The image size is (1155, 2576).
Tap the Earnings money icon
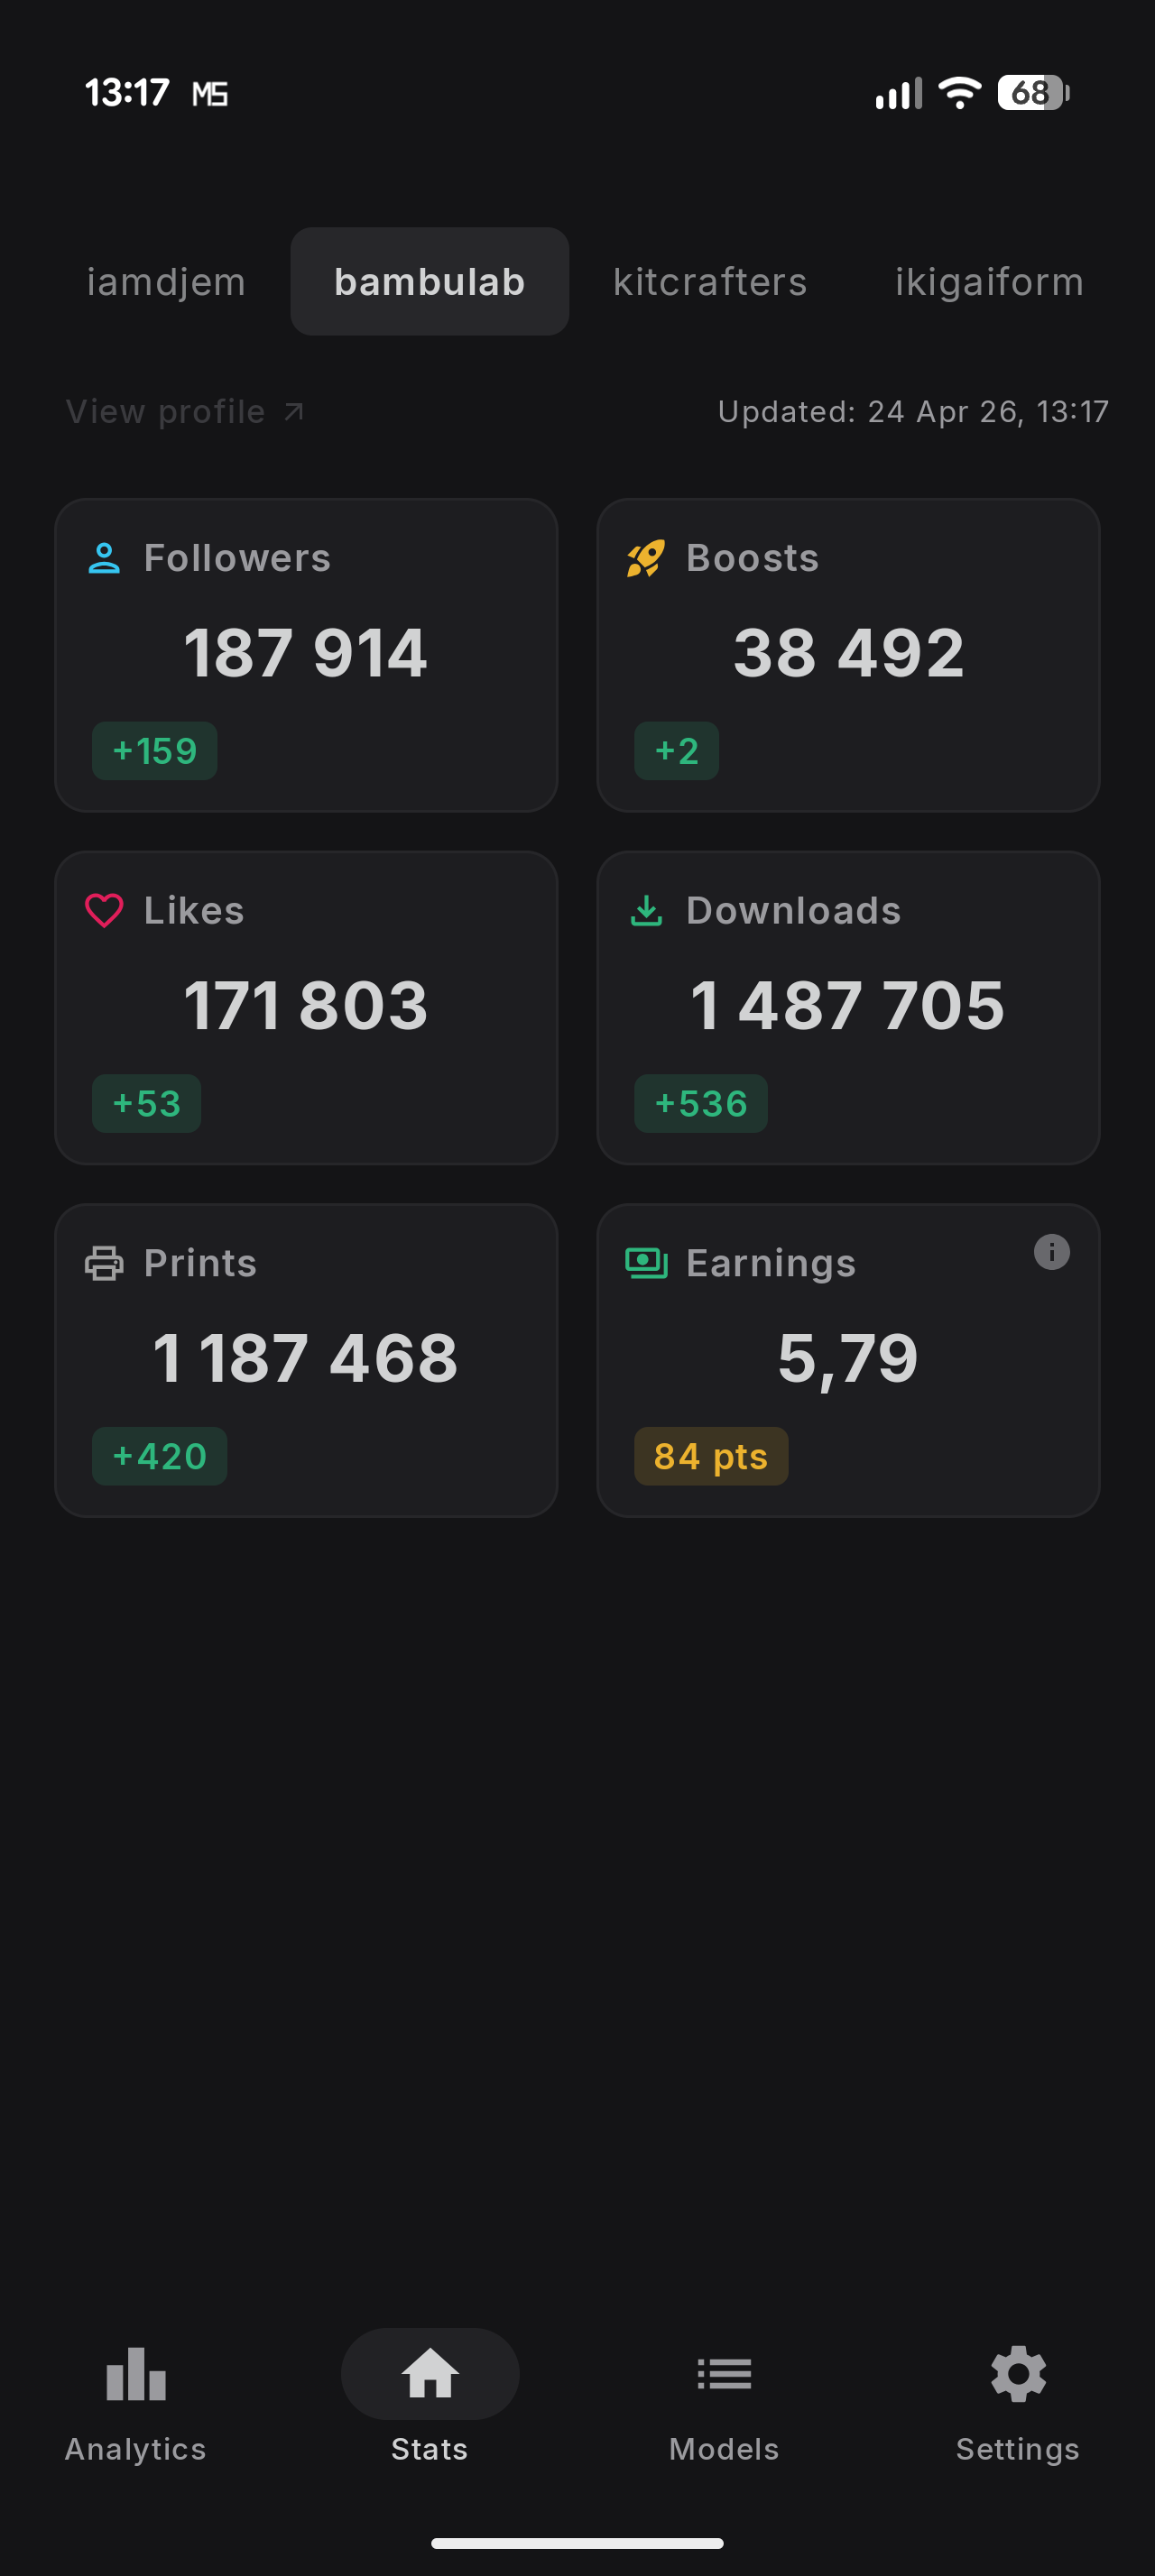pyautogui.click(x=646, y=1263)
